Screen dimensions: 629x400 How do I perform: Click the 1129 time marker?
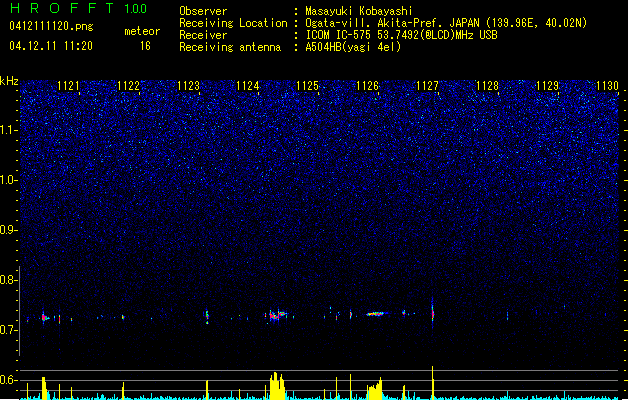tap(547, 85)
